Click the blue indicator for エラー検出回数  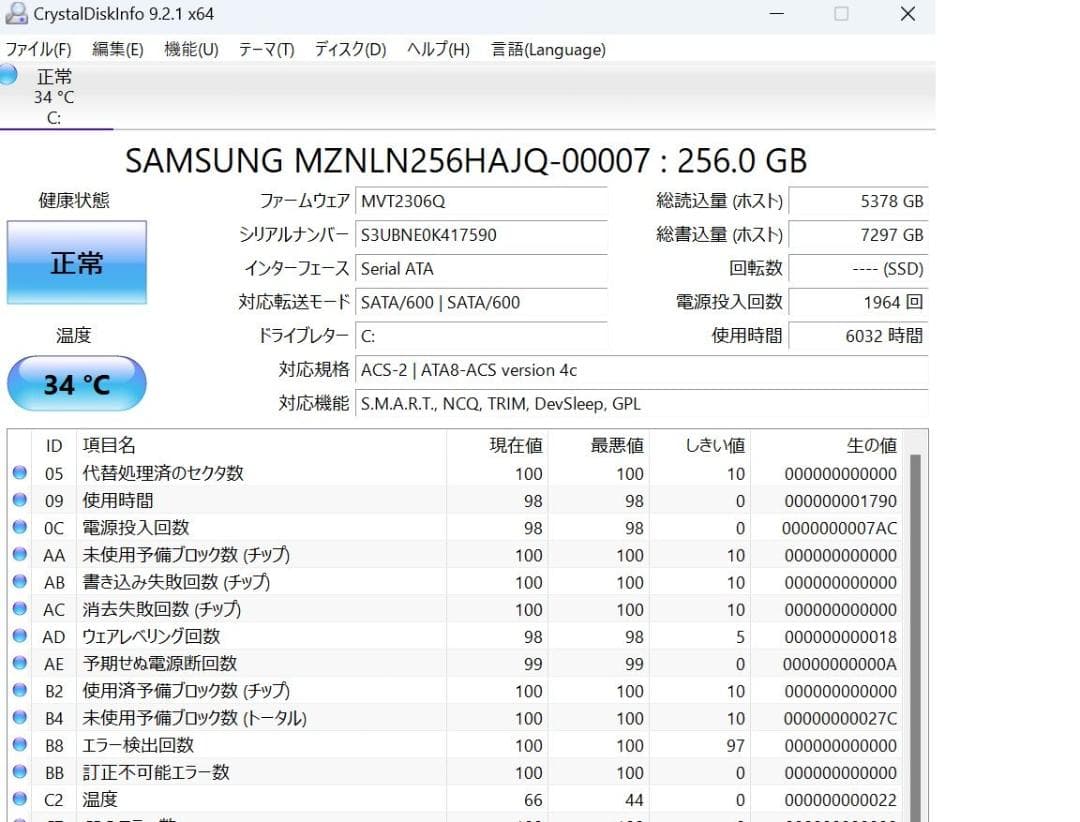pyautogui.click(x=20, y=745)
